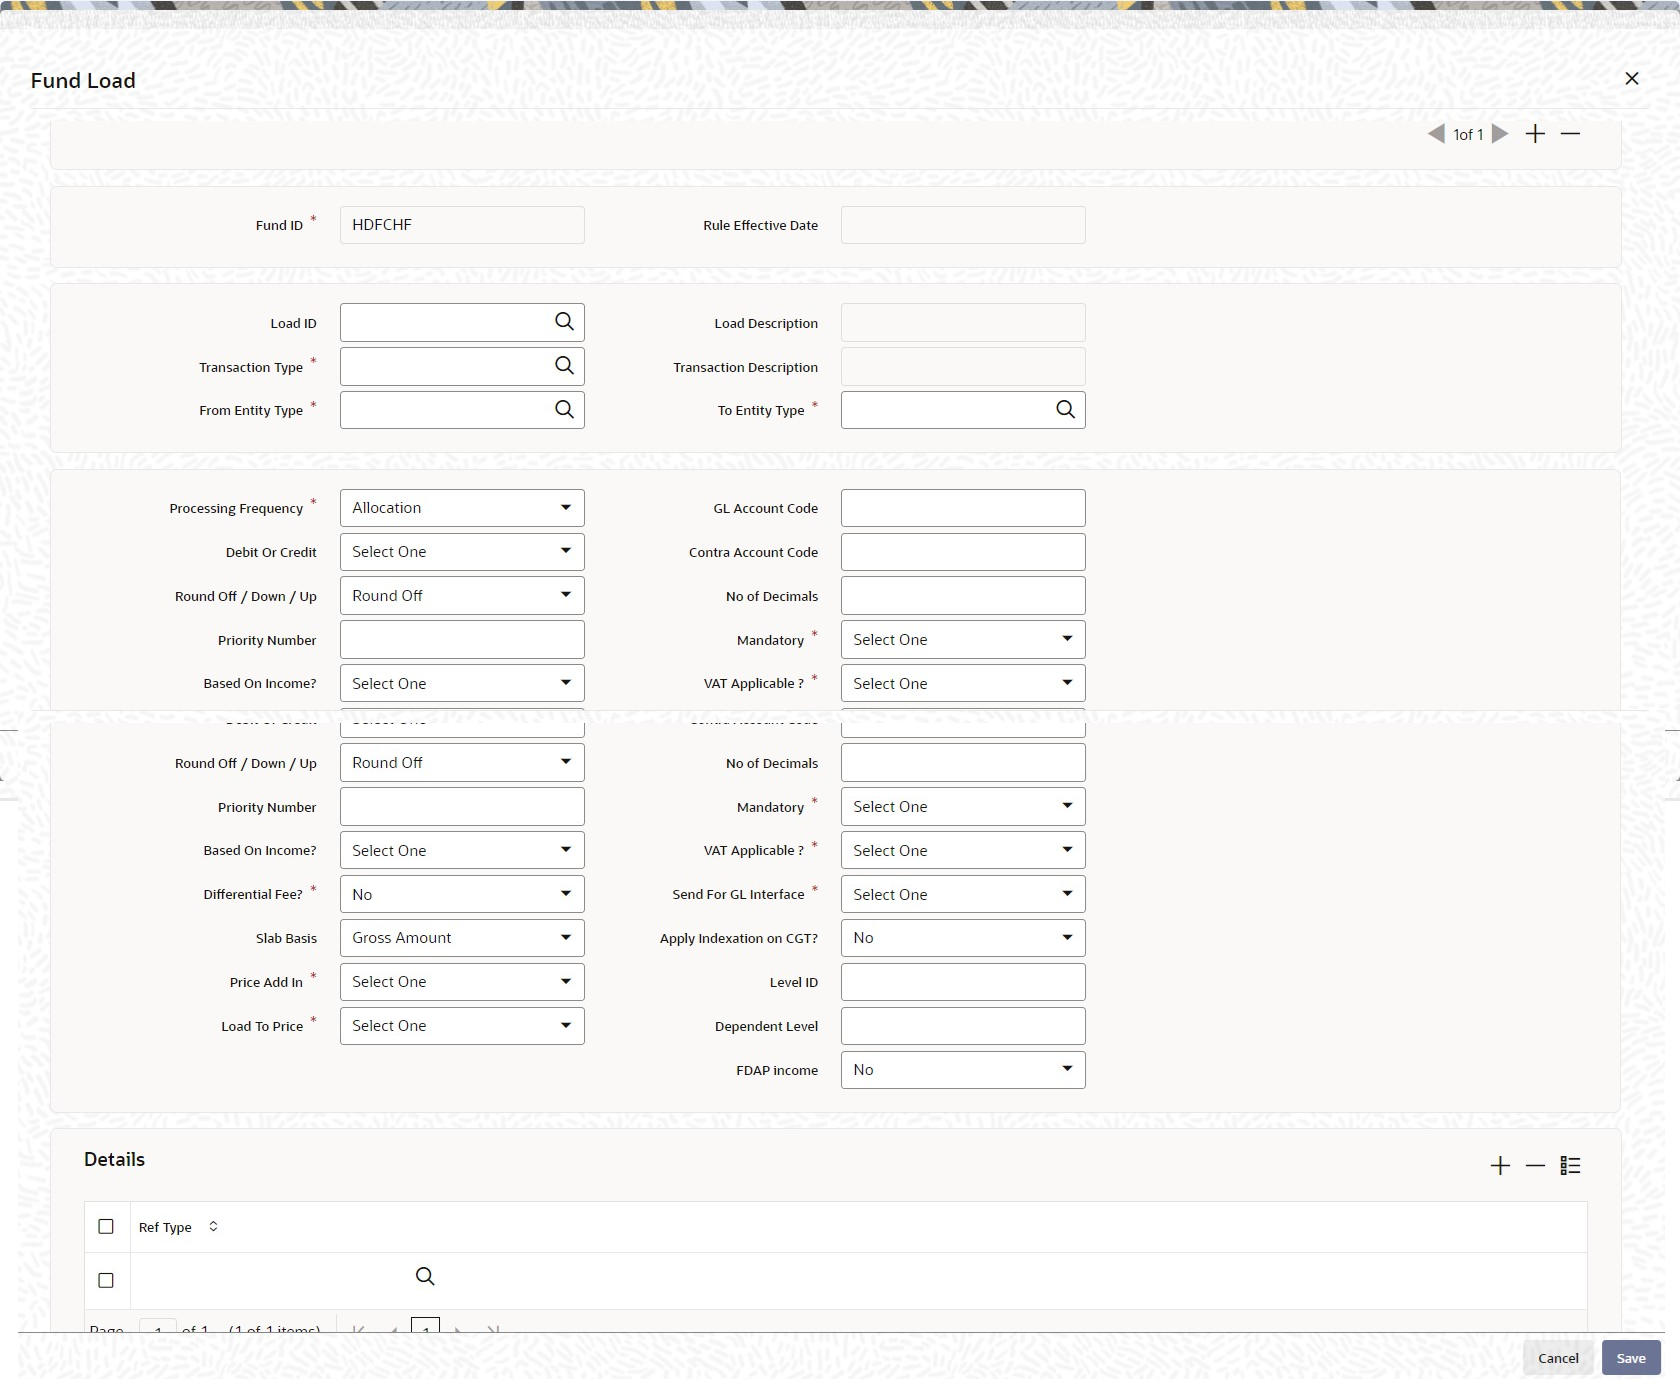The image size is (1680, 1391).
Task: Open the Apply Indexation on CGT dropdown
Action: click(963, 938)
